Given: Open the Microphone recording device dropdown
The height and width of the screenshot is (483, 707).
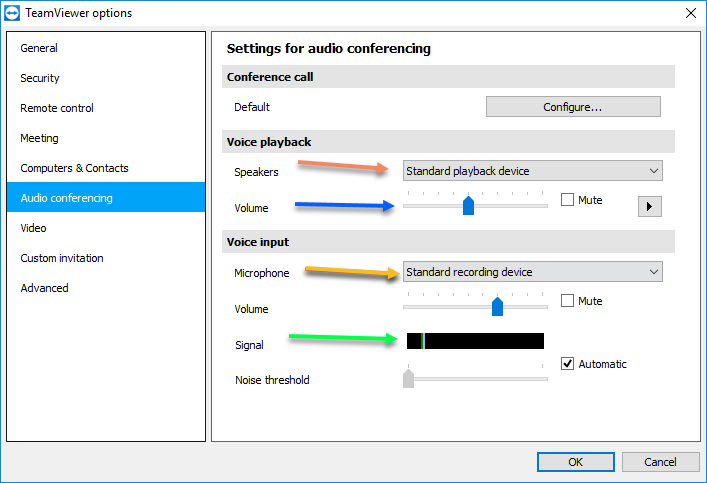Looking at the screenshot, I should pos(533,272).
